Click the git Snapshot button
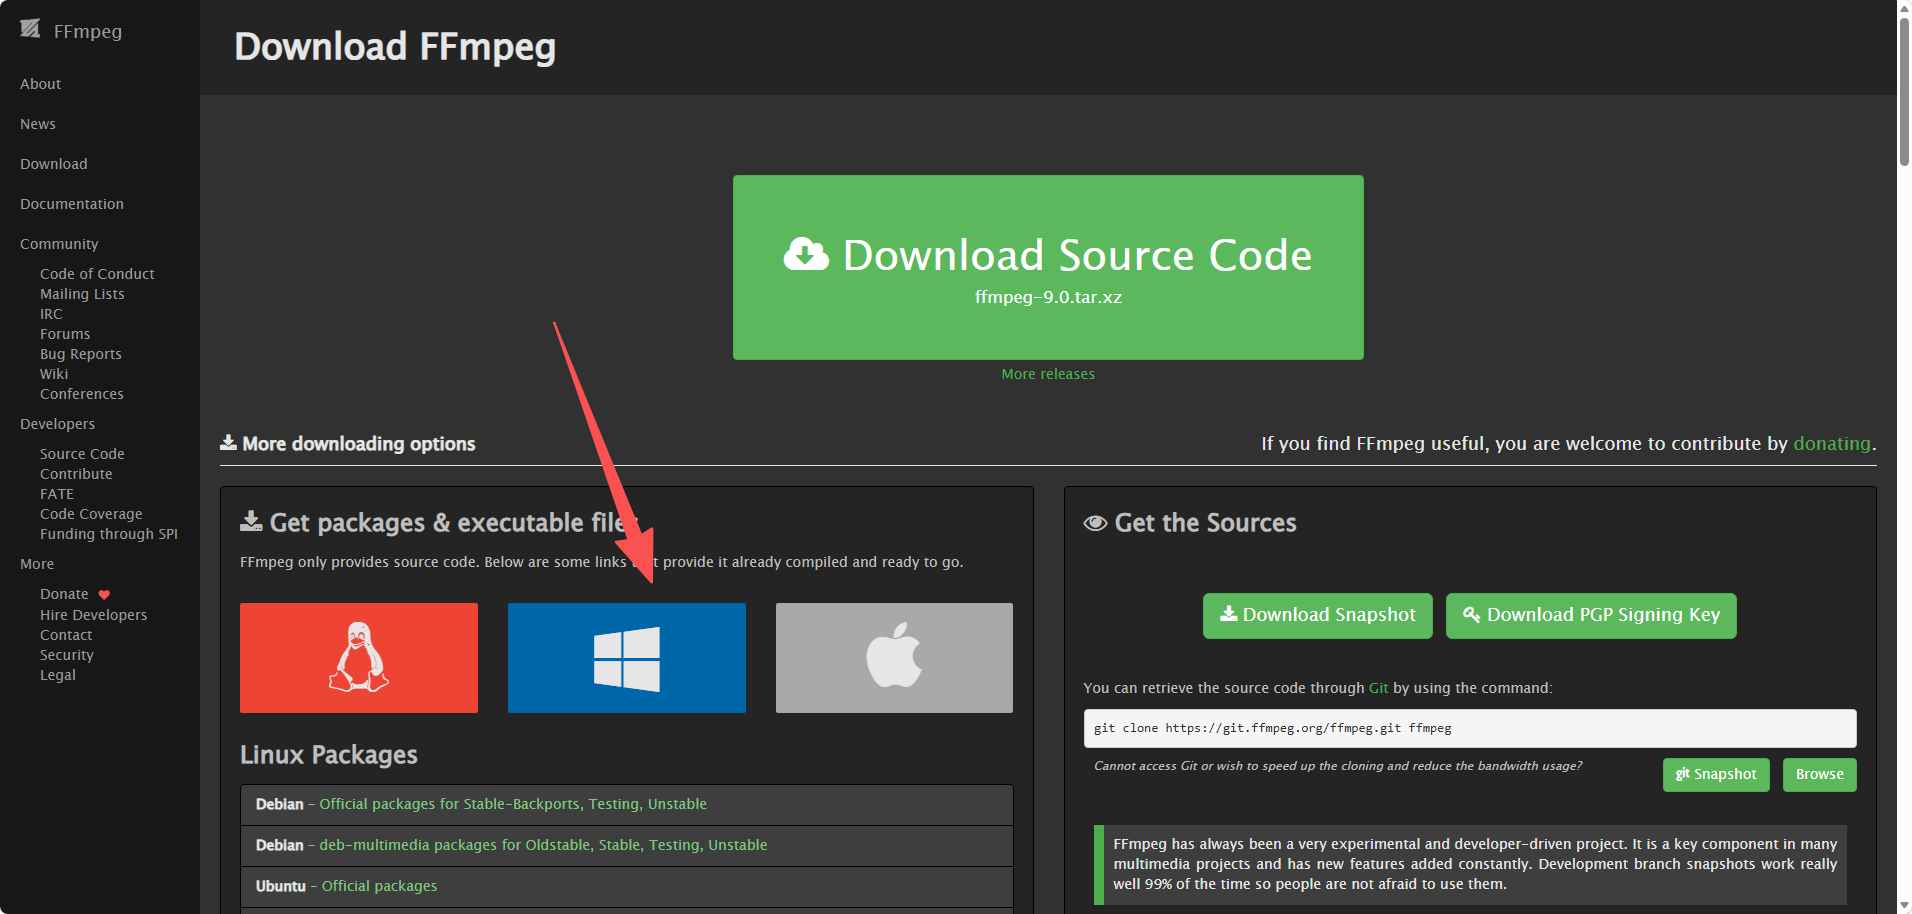 click(x=1716, y=774)
